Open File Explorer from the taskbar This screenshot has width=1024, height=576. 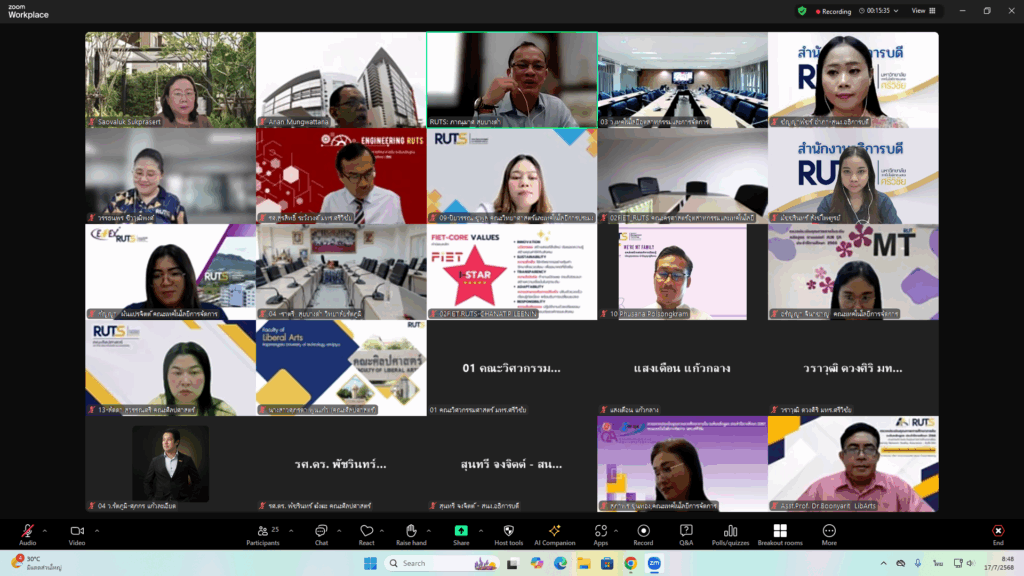click(x=584, y=564)
